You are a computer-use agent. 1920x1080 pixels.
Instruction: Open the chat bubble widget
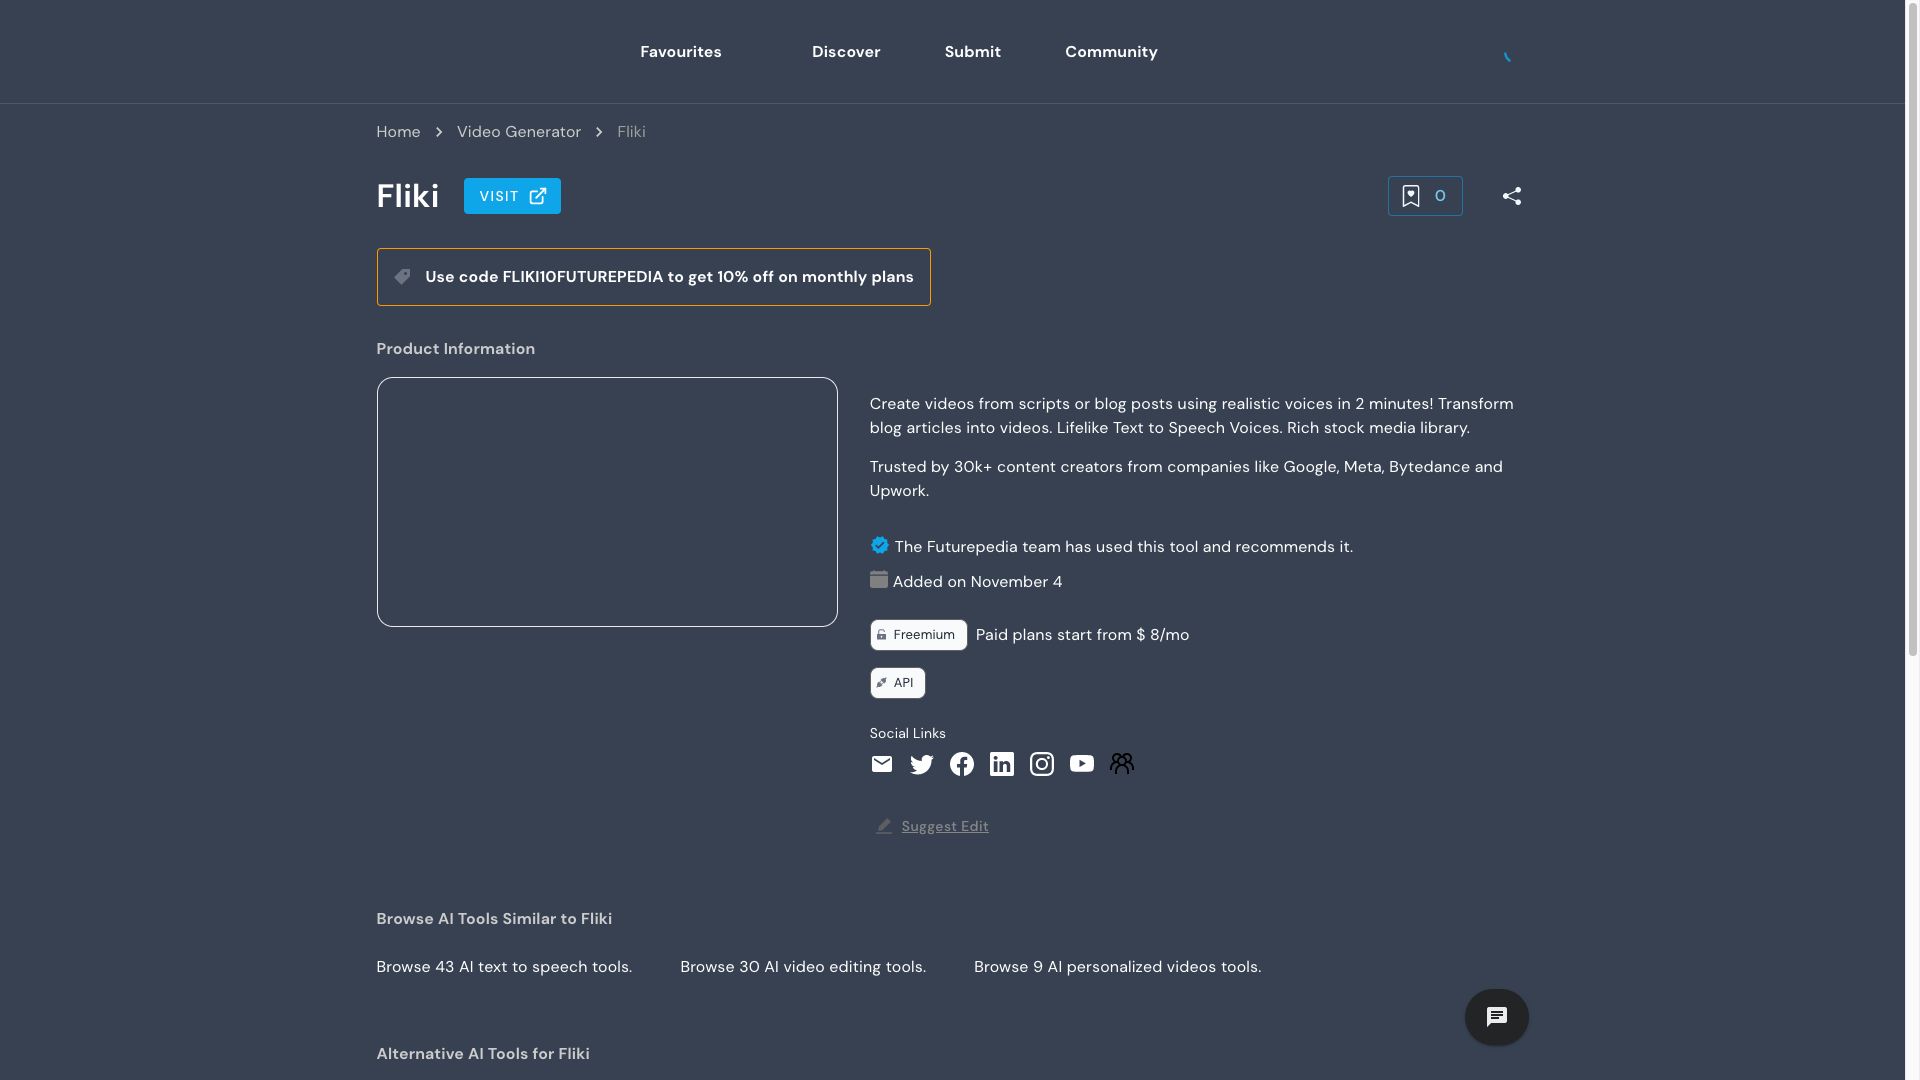click(1496, 1017)
